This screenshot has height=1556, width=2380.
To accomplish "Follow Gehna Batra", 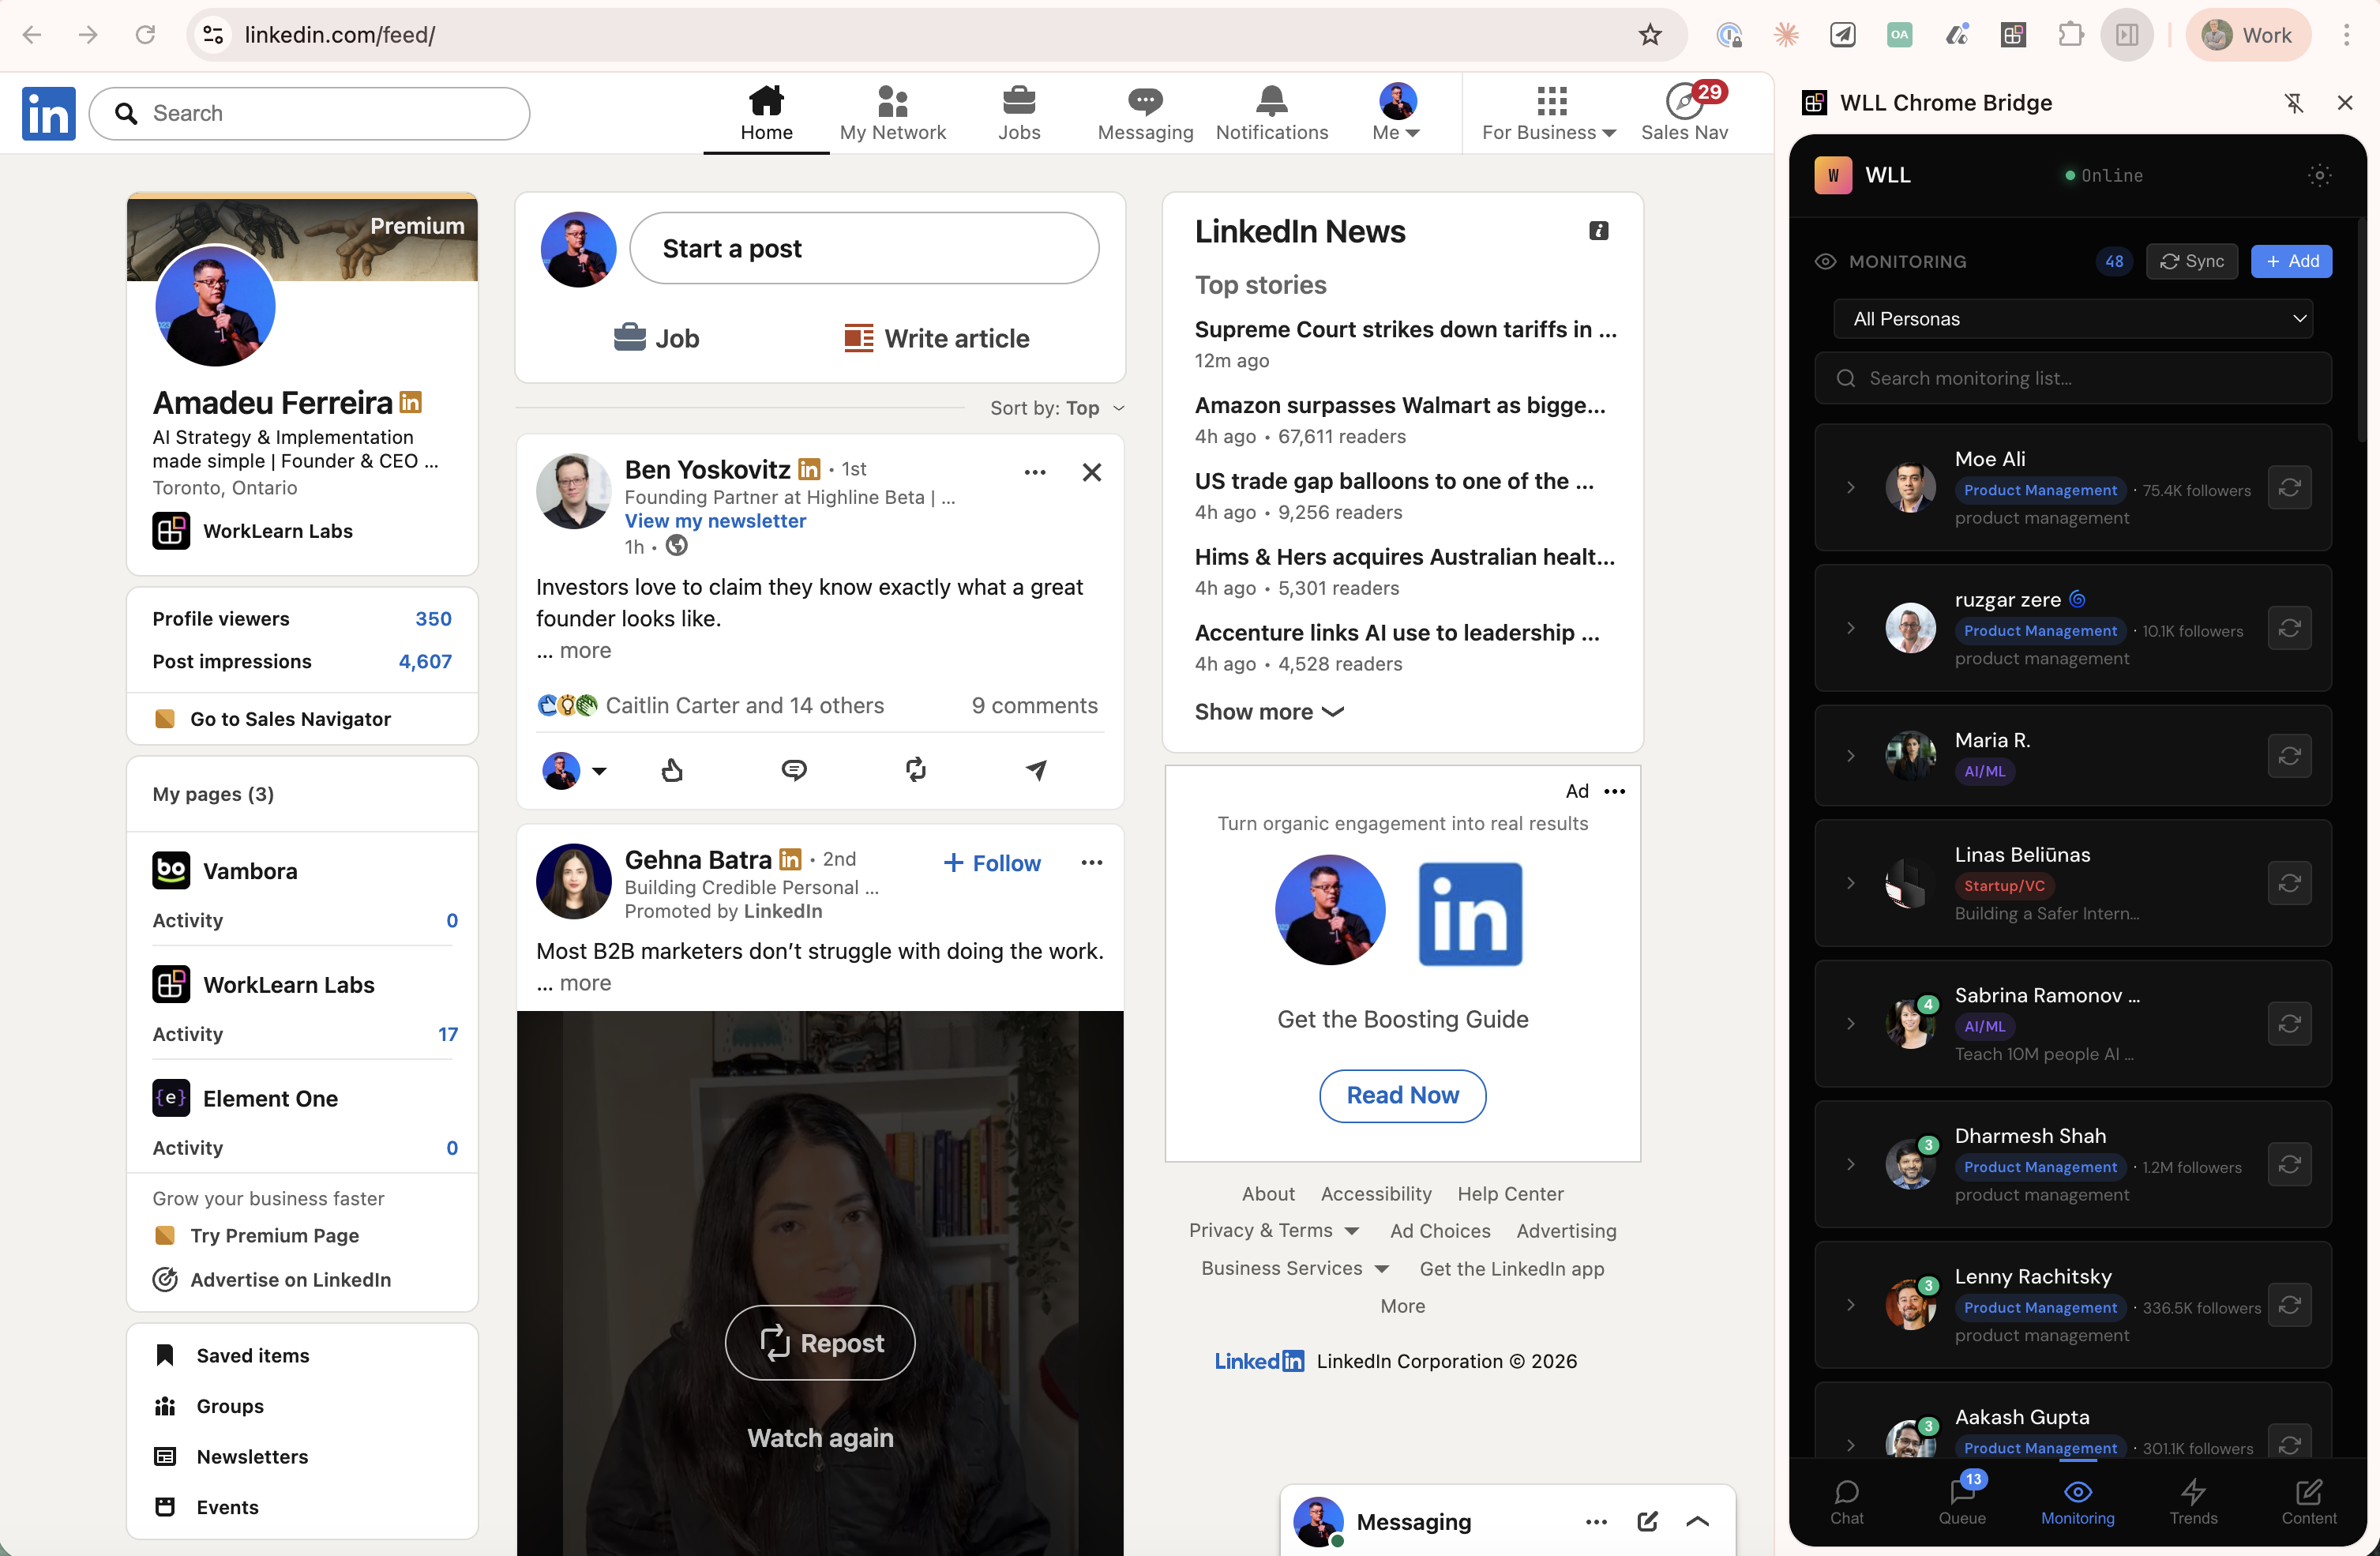I will [991, 862].
